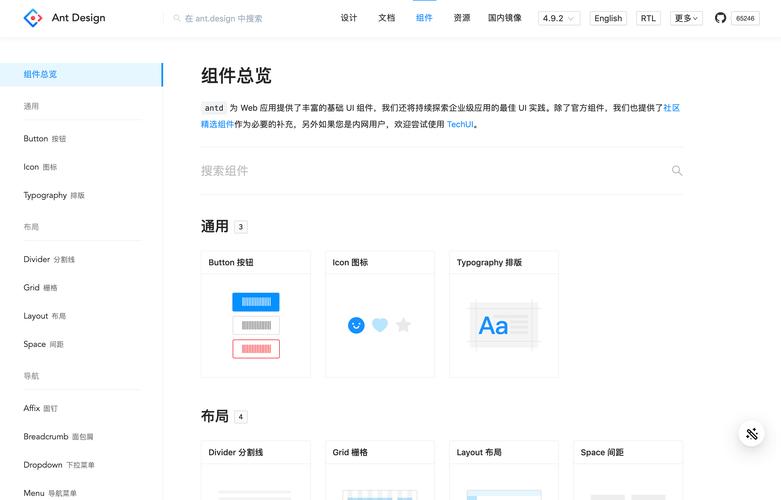781x500 pixels.
Task: Open the Typography 排版 card thumbnail
Action: [504, 325]
